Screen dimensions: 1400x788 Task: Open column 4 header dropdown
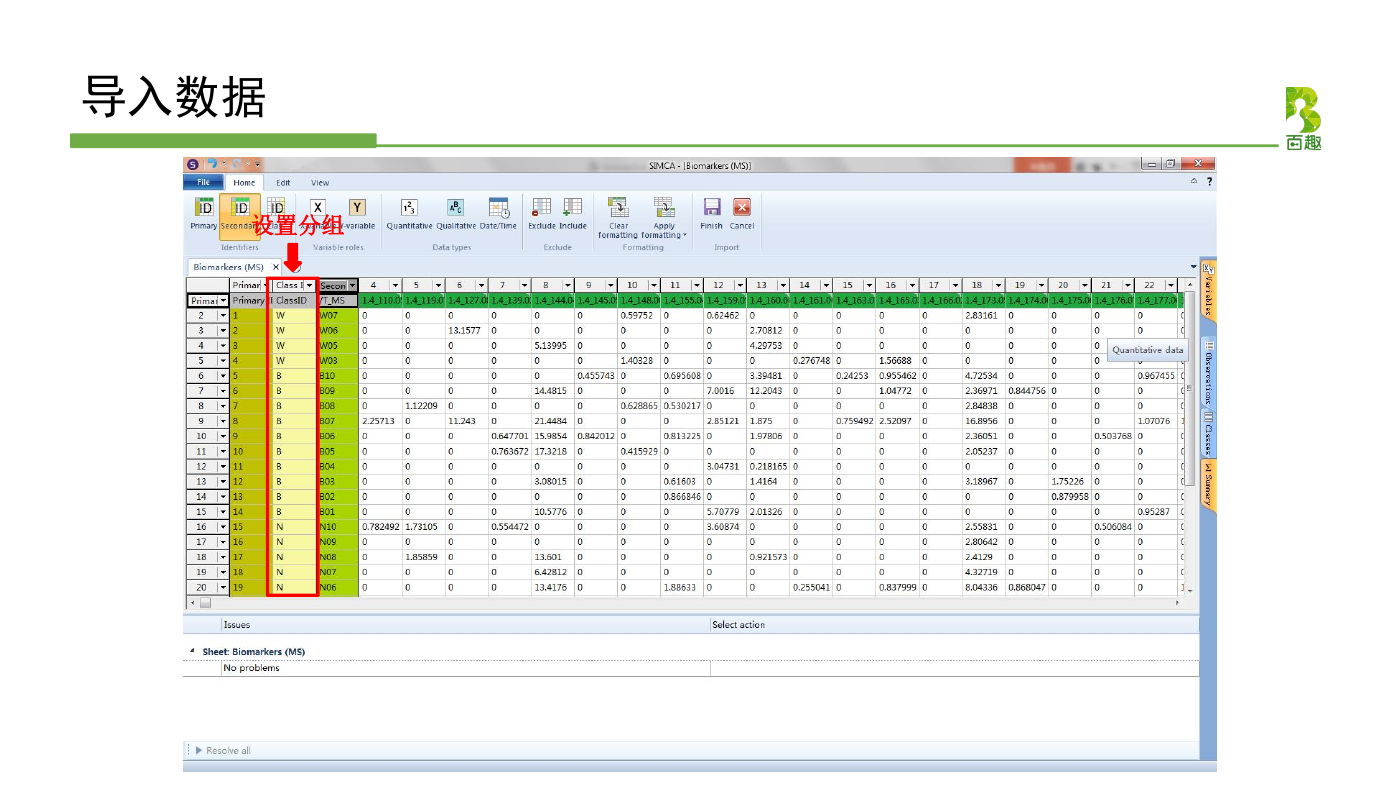click(394, 285)
